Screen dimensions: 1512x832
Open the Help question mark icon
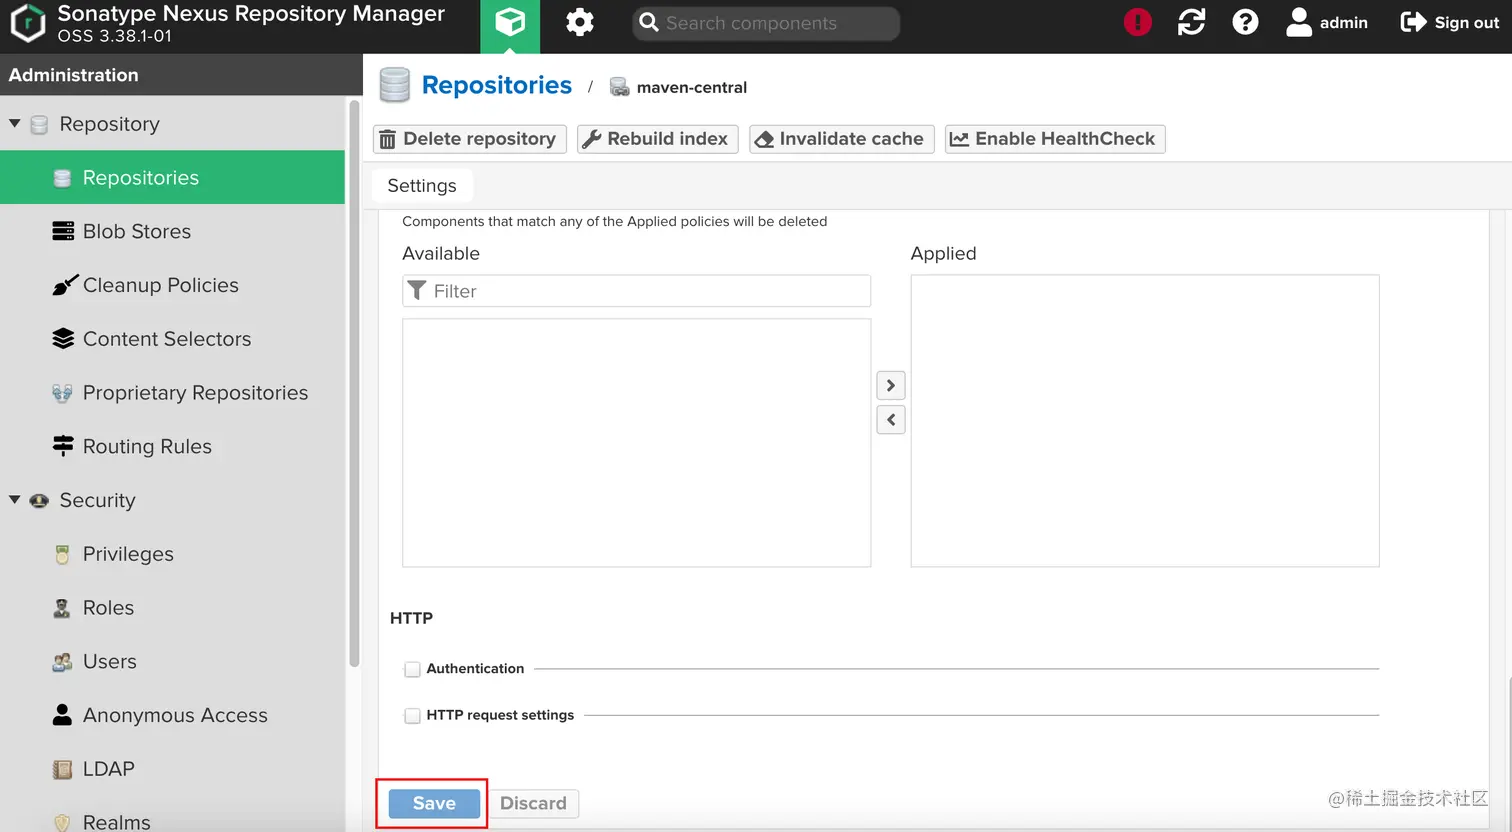(1245, 22)
